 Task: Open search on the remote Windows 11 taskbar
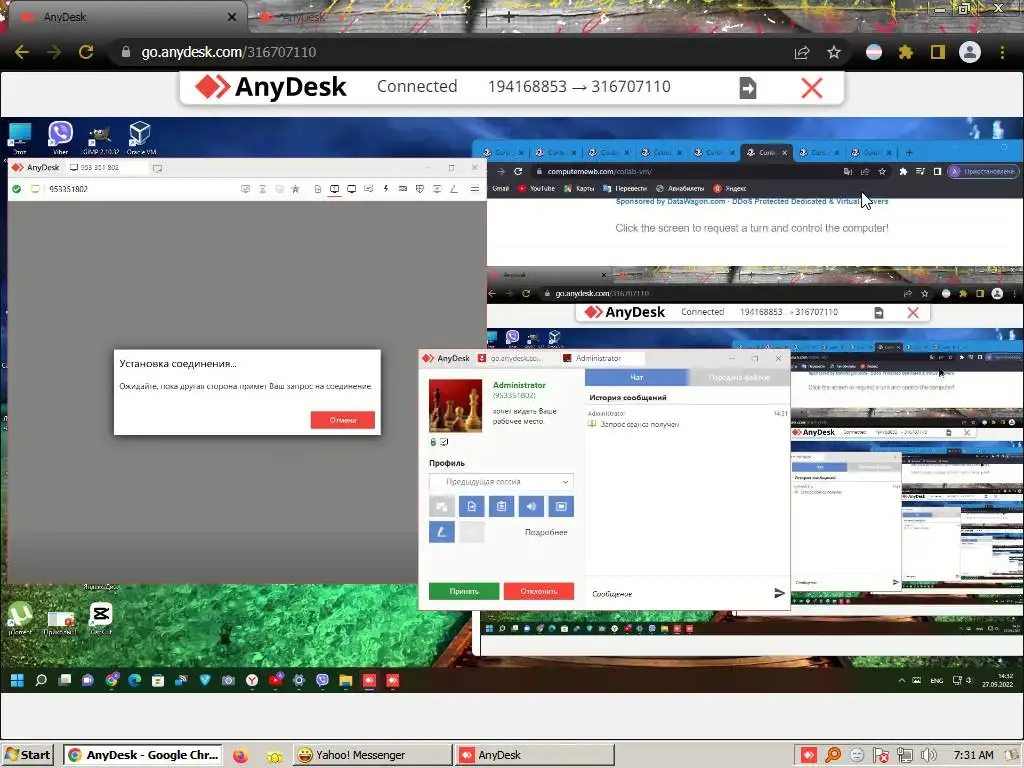pyautogui.click(x=40, y=680)
